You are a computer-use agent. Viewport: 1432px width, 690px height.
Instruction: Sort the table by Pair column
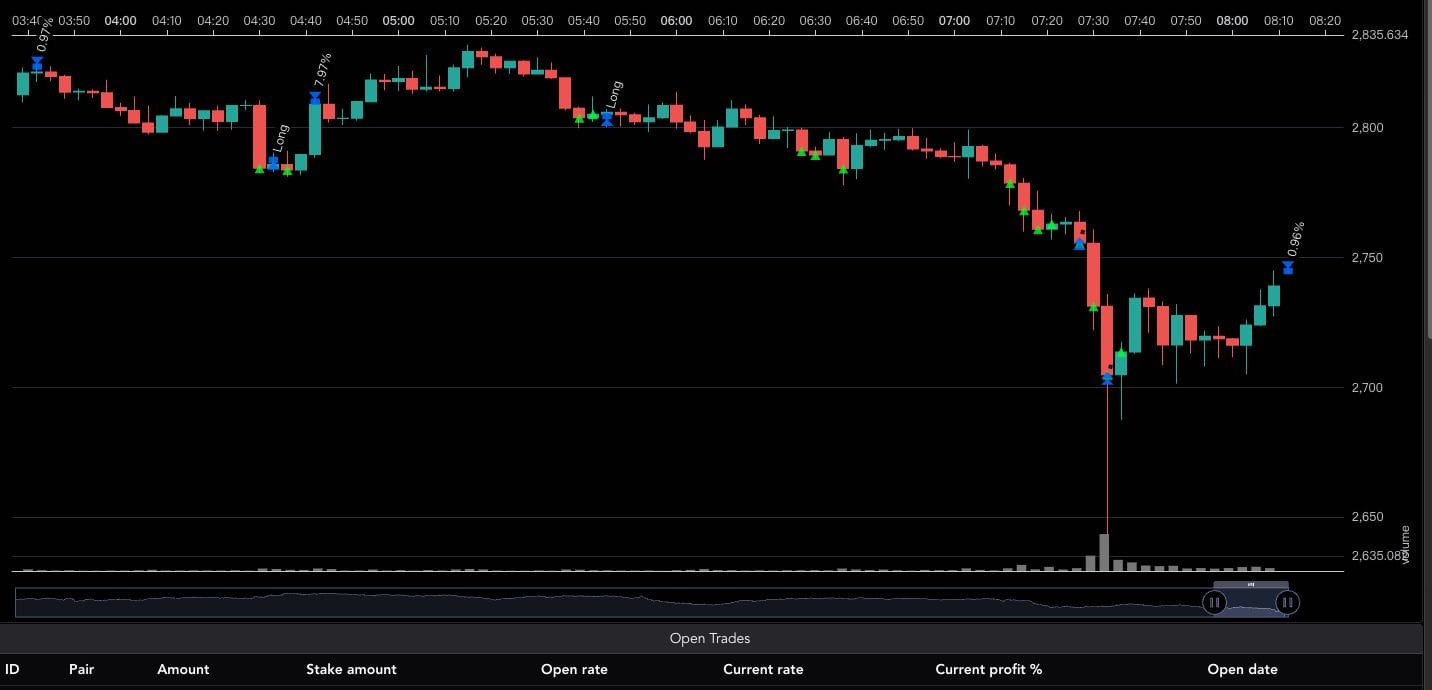coord(81,669)
